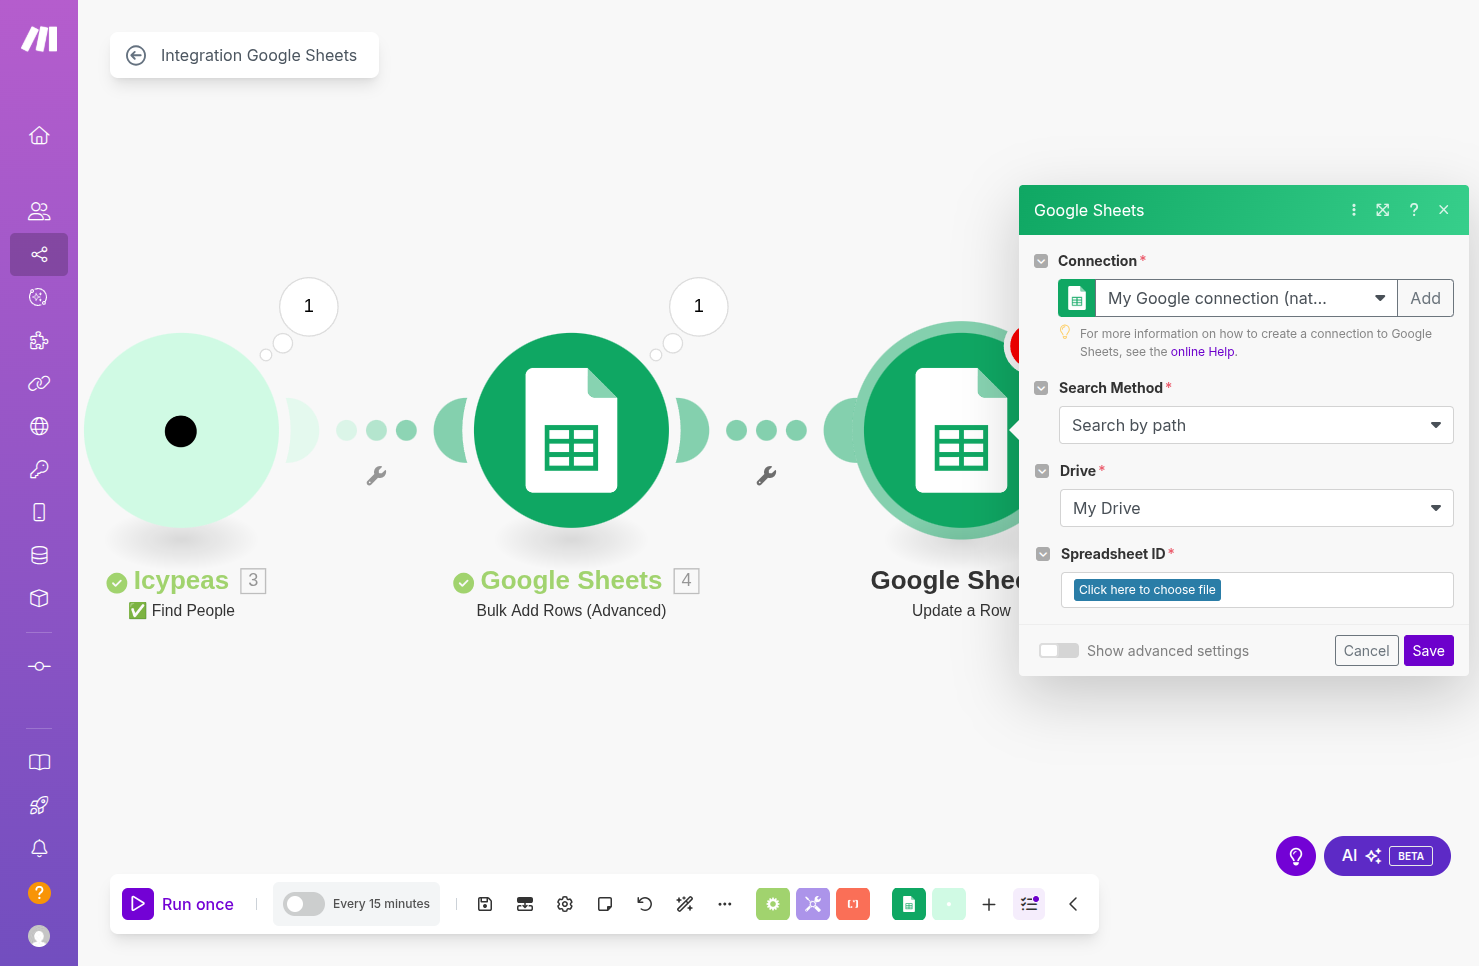The width and height of the screenshot is (1479, 966).
Task: Save the Google Sheets module settings
Action: [x=1428, y=651]
